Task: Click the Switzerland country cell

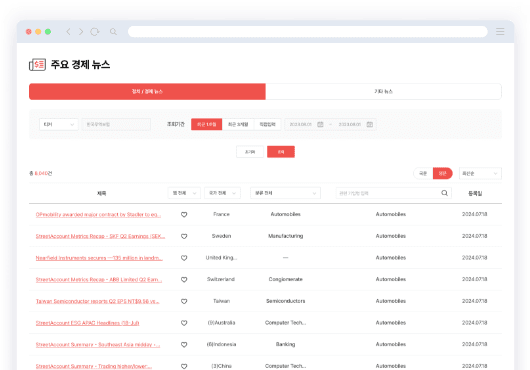Action: pyautogui.click(x=221, y=279)
